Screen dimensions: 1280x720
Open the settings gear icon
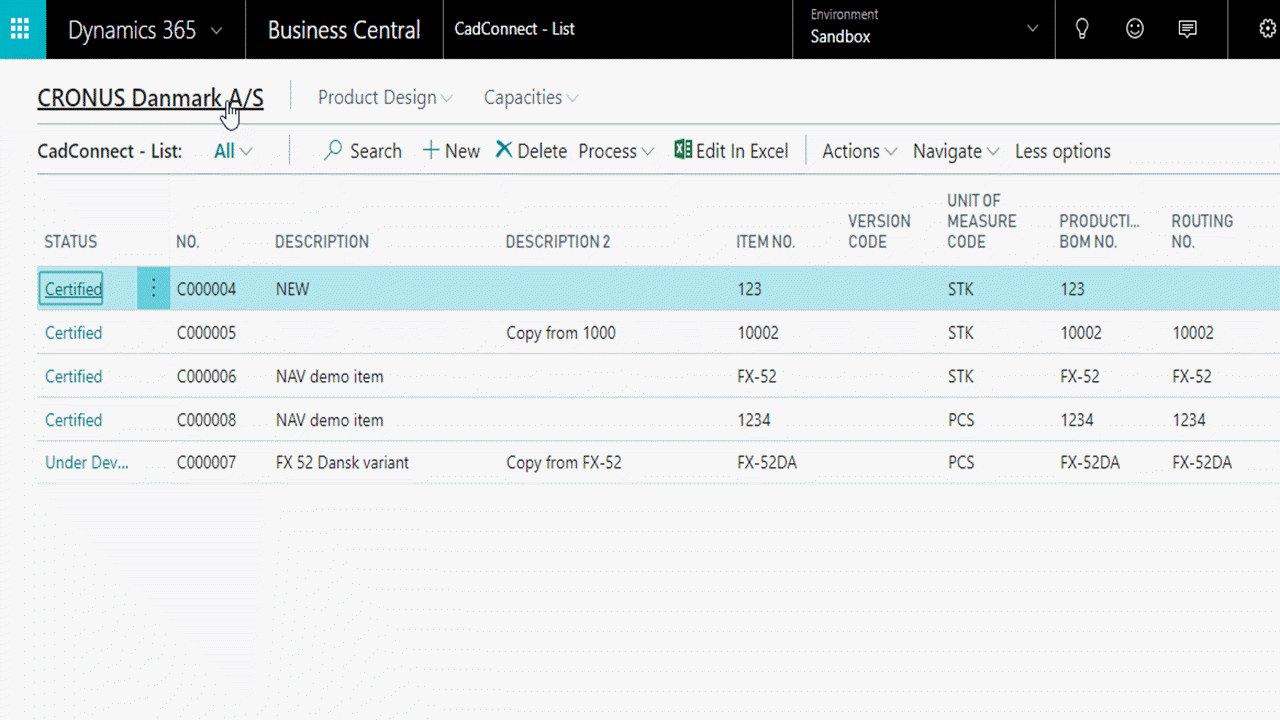pos(1267,29)
